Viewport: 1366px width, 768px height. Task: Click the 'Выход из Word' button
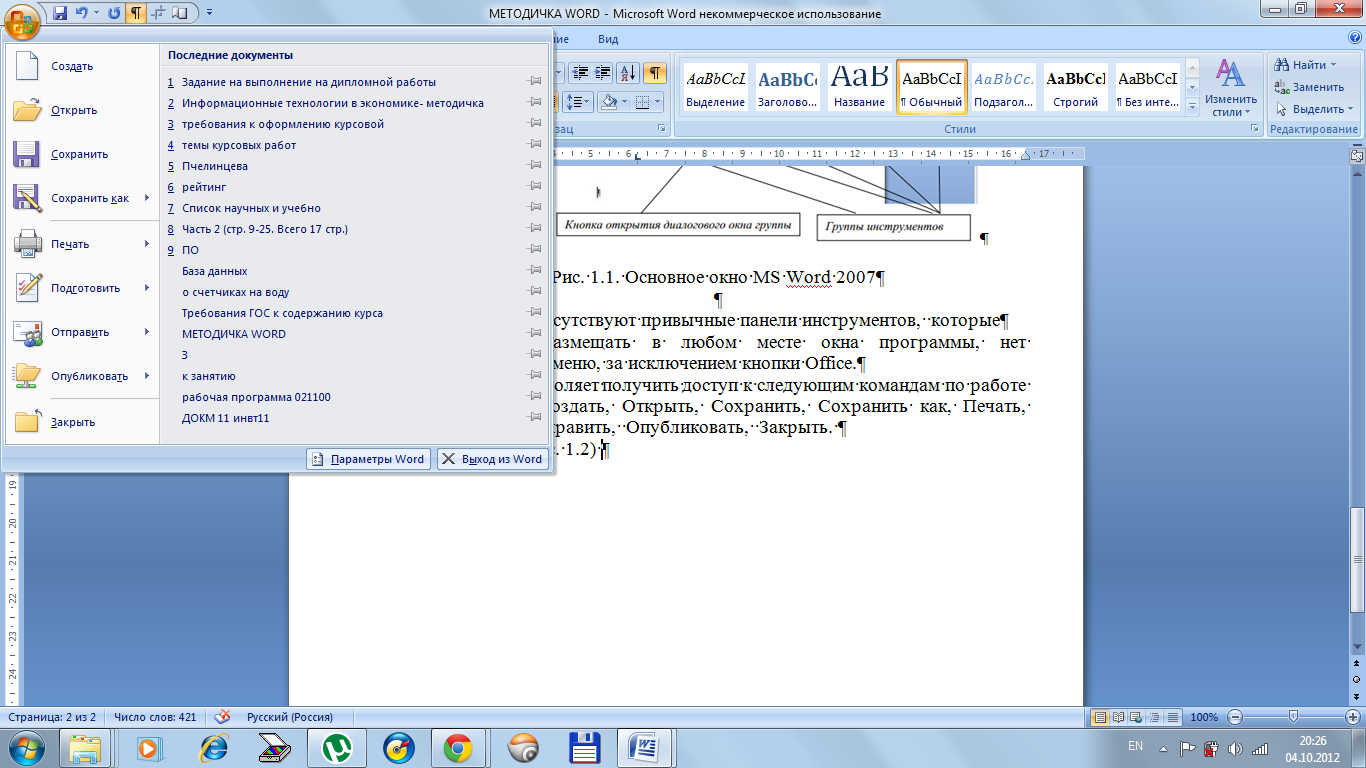tap(492, 459)
